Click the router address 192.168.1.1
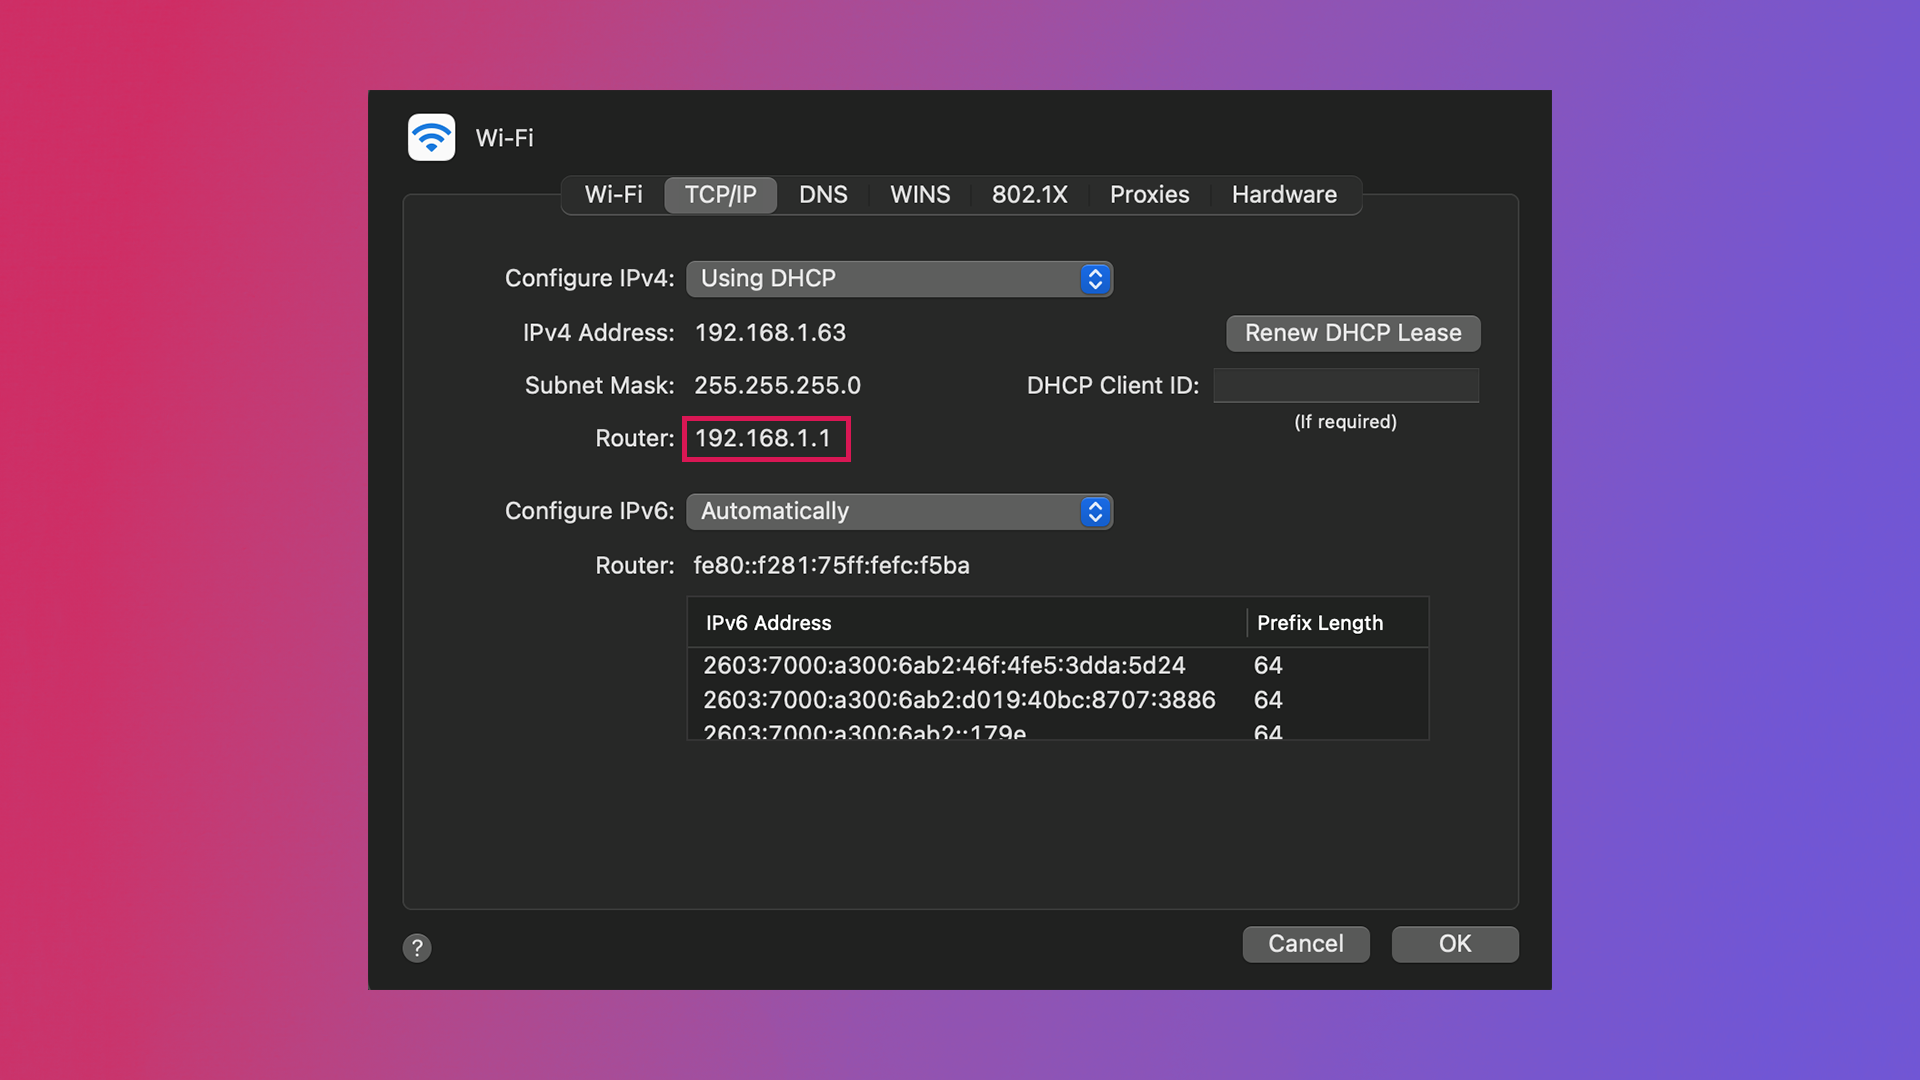This screenshot has width=1920, height=1080. point(763,439)
